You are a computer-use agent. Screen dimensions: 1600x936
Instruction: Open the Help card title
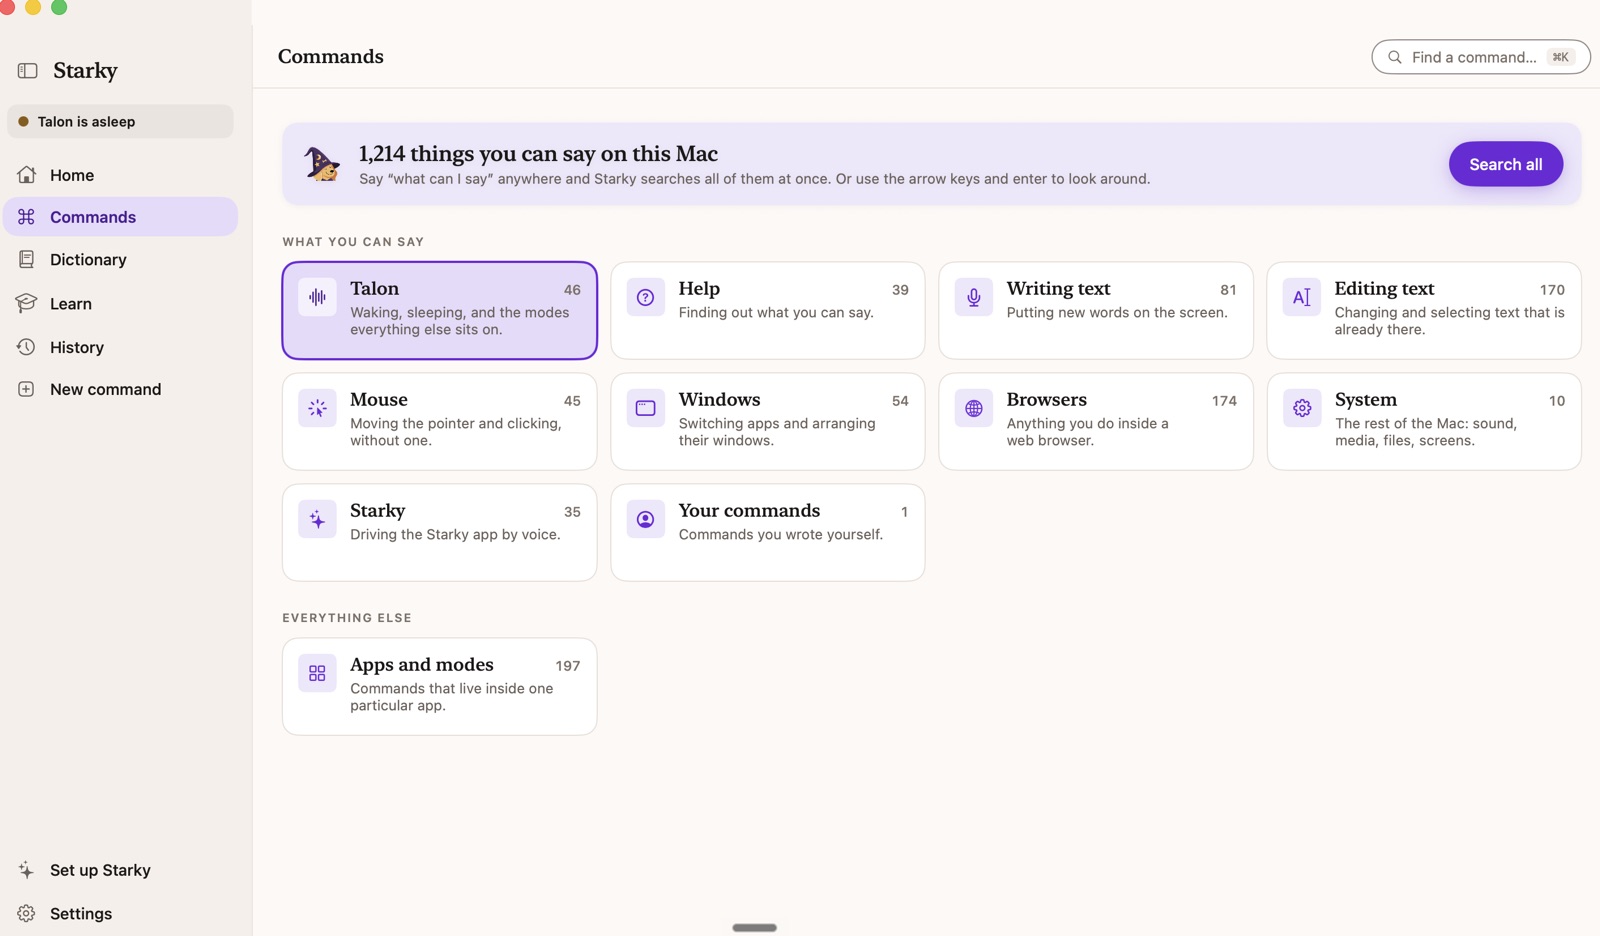(699, 288)
